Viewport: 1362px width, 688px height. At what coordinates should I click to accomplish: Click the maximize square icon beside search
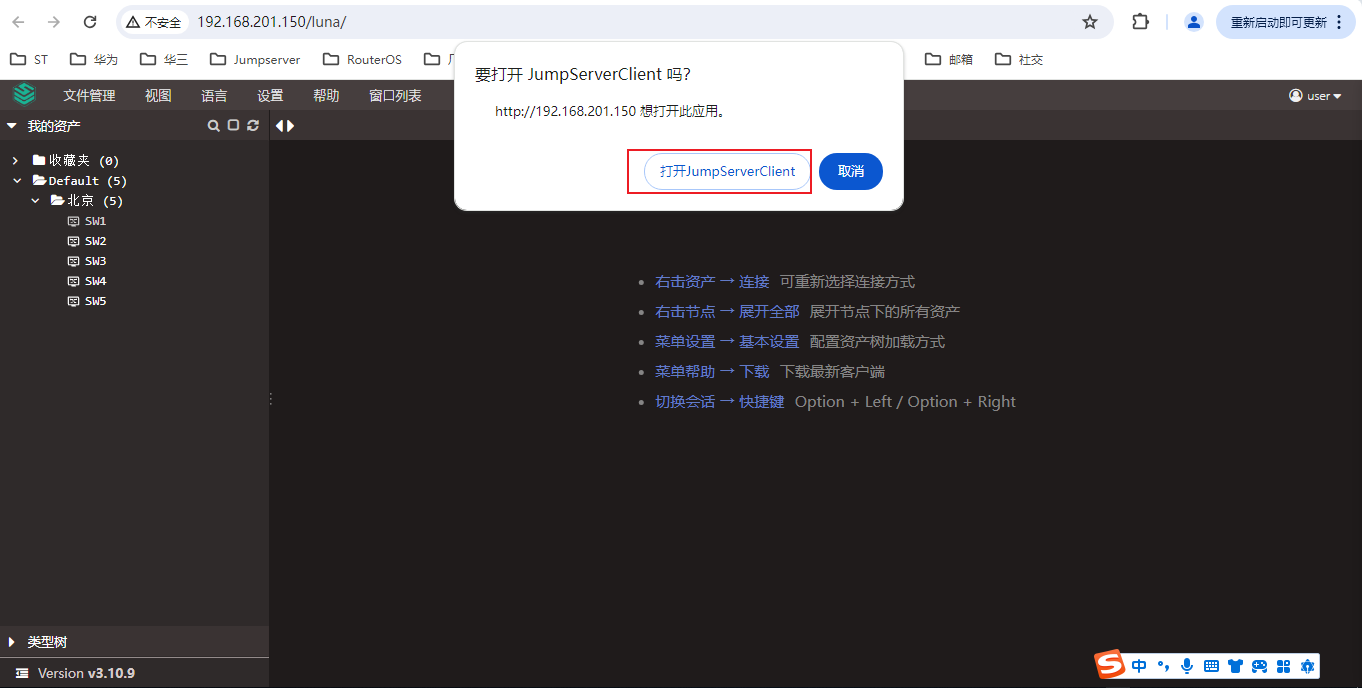coord(232,126)
